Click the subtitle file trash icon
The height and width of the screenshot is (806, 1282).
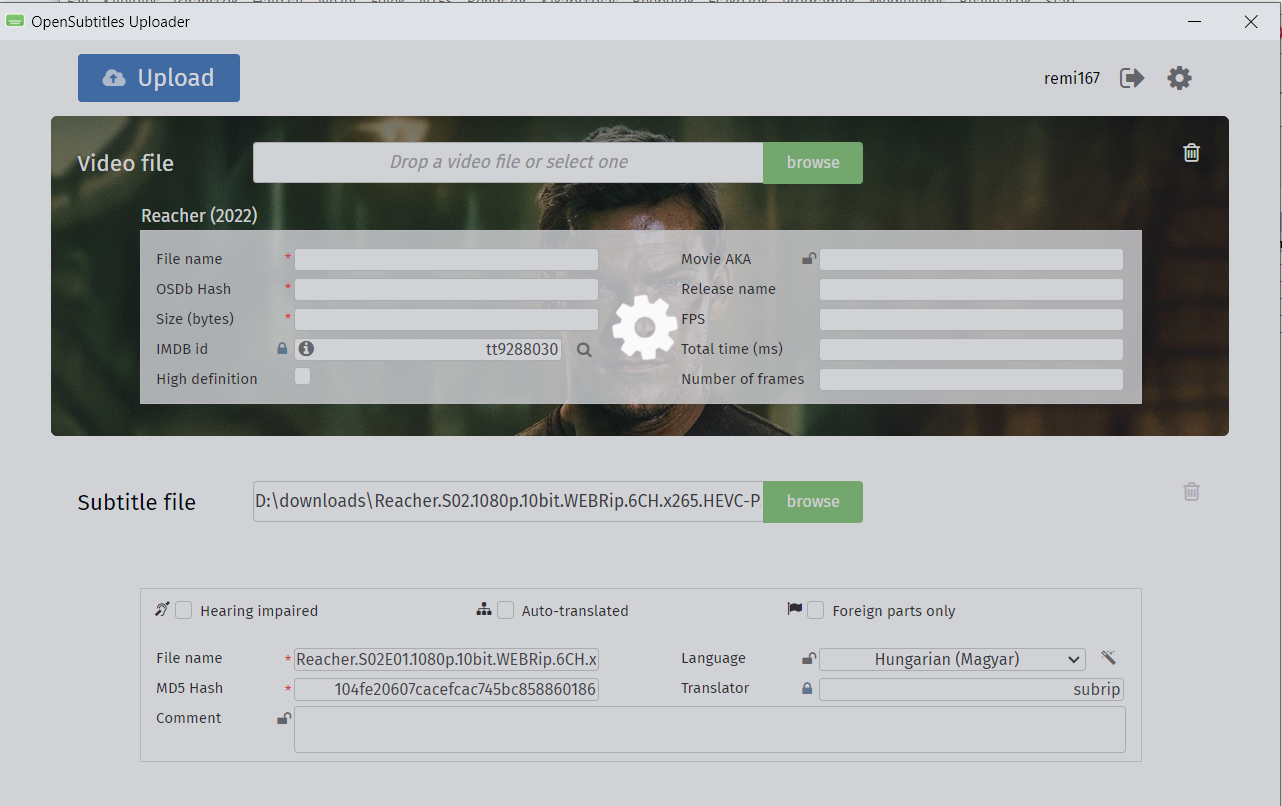[x=1191, y=491]
